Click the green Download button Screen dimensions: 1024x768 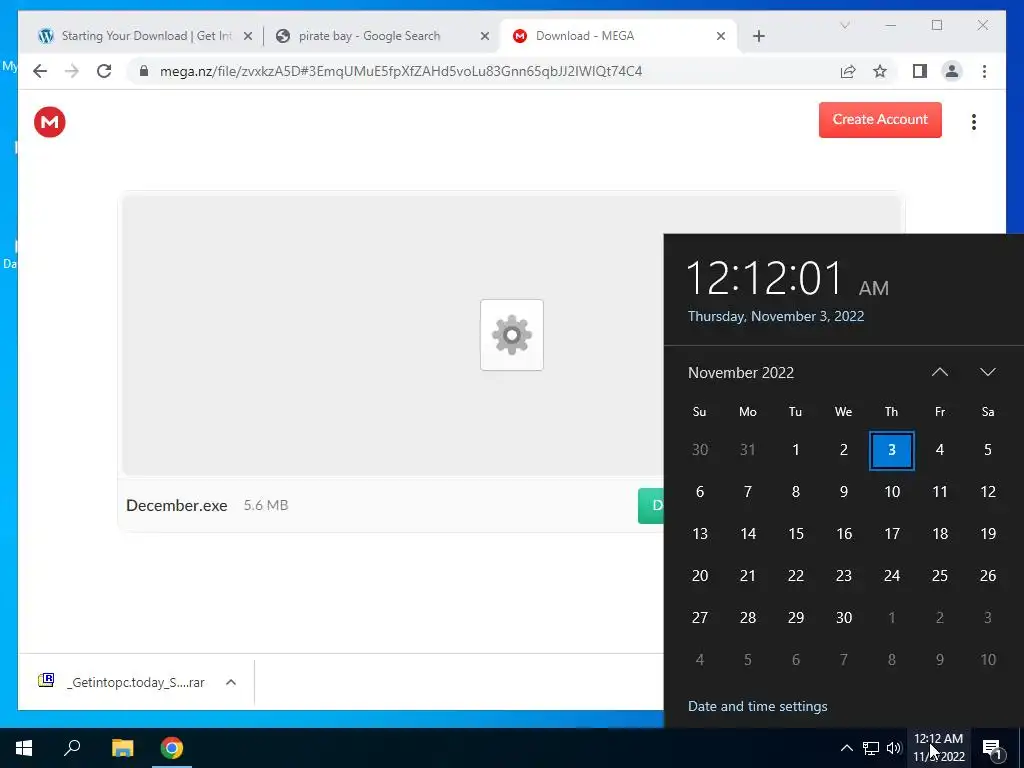coord(650,505)
